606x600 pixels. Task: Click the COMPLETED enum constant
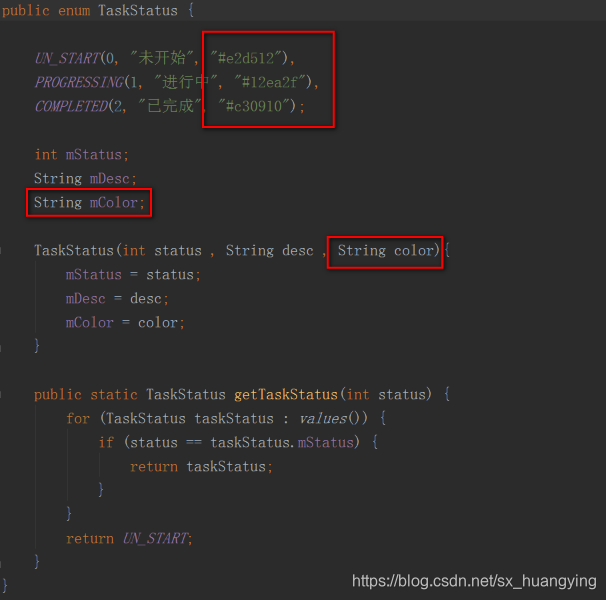click(71, 106)
